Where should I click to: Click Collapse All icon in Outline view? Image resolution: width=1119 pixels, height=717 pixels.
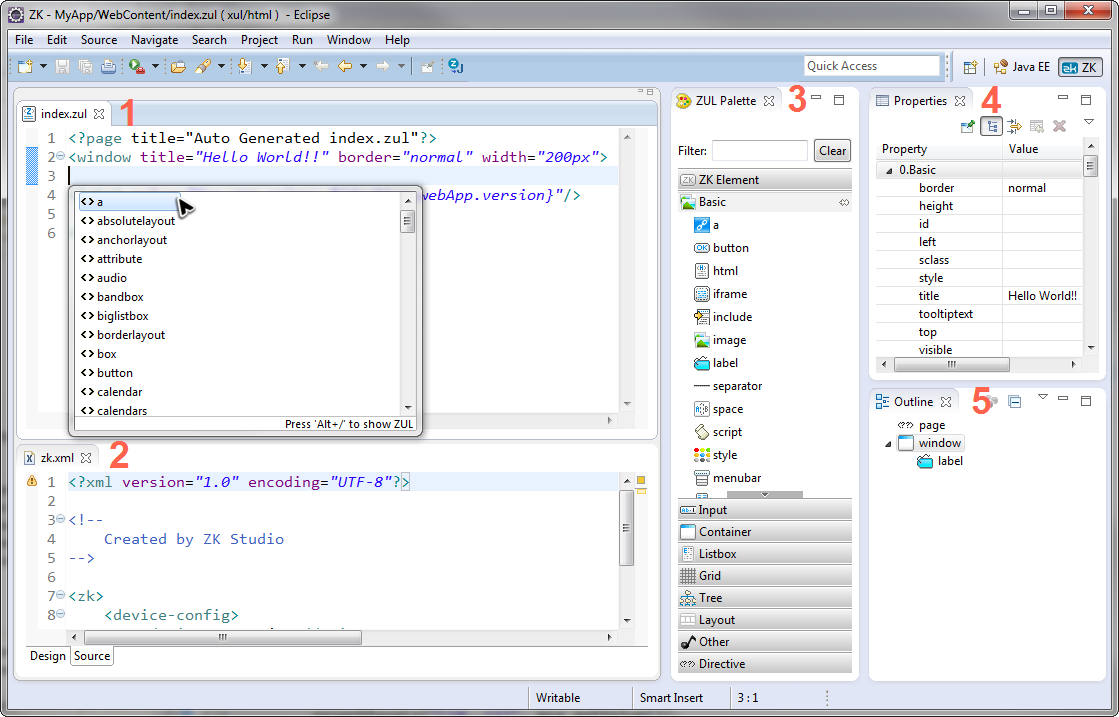point(1014,402)
